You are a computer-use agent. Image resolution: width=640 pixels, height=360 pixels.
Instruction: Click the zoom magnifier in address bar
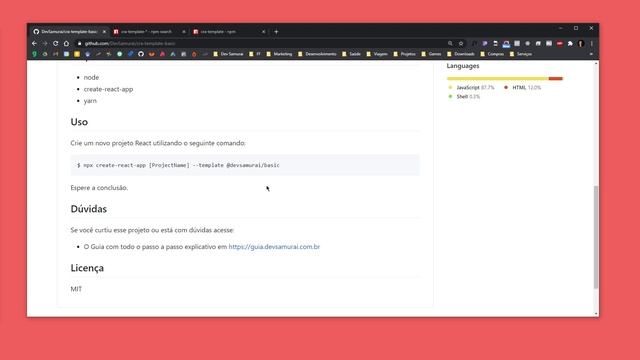(450, 43)
